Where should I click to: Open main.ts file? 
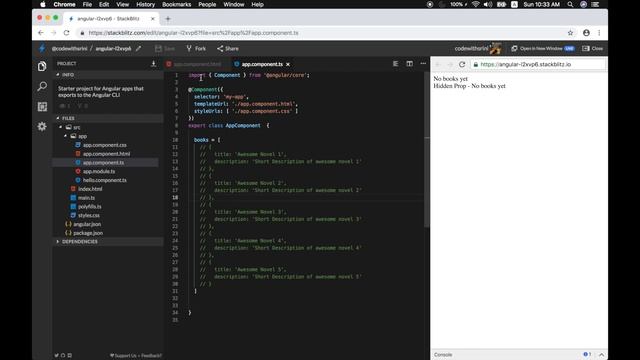coord(86,198)
